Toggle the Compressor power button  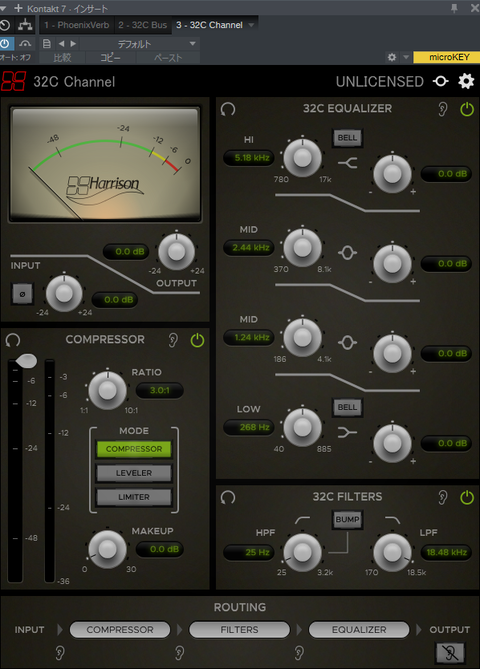[197, 340]
